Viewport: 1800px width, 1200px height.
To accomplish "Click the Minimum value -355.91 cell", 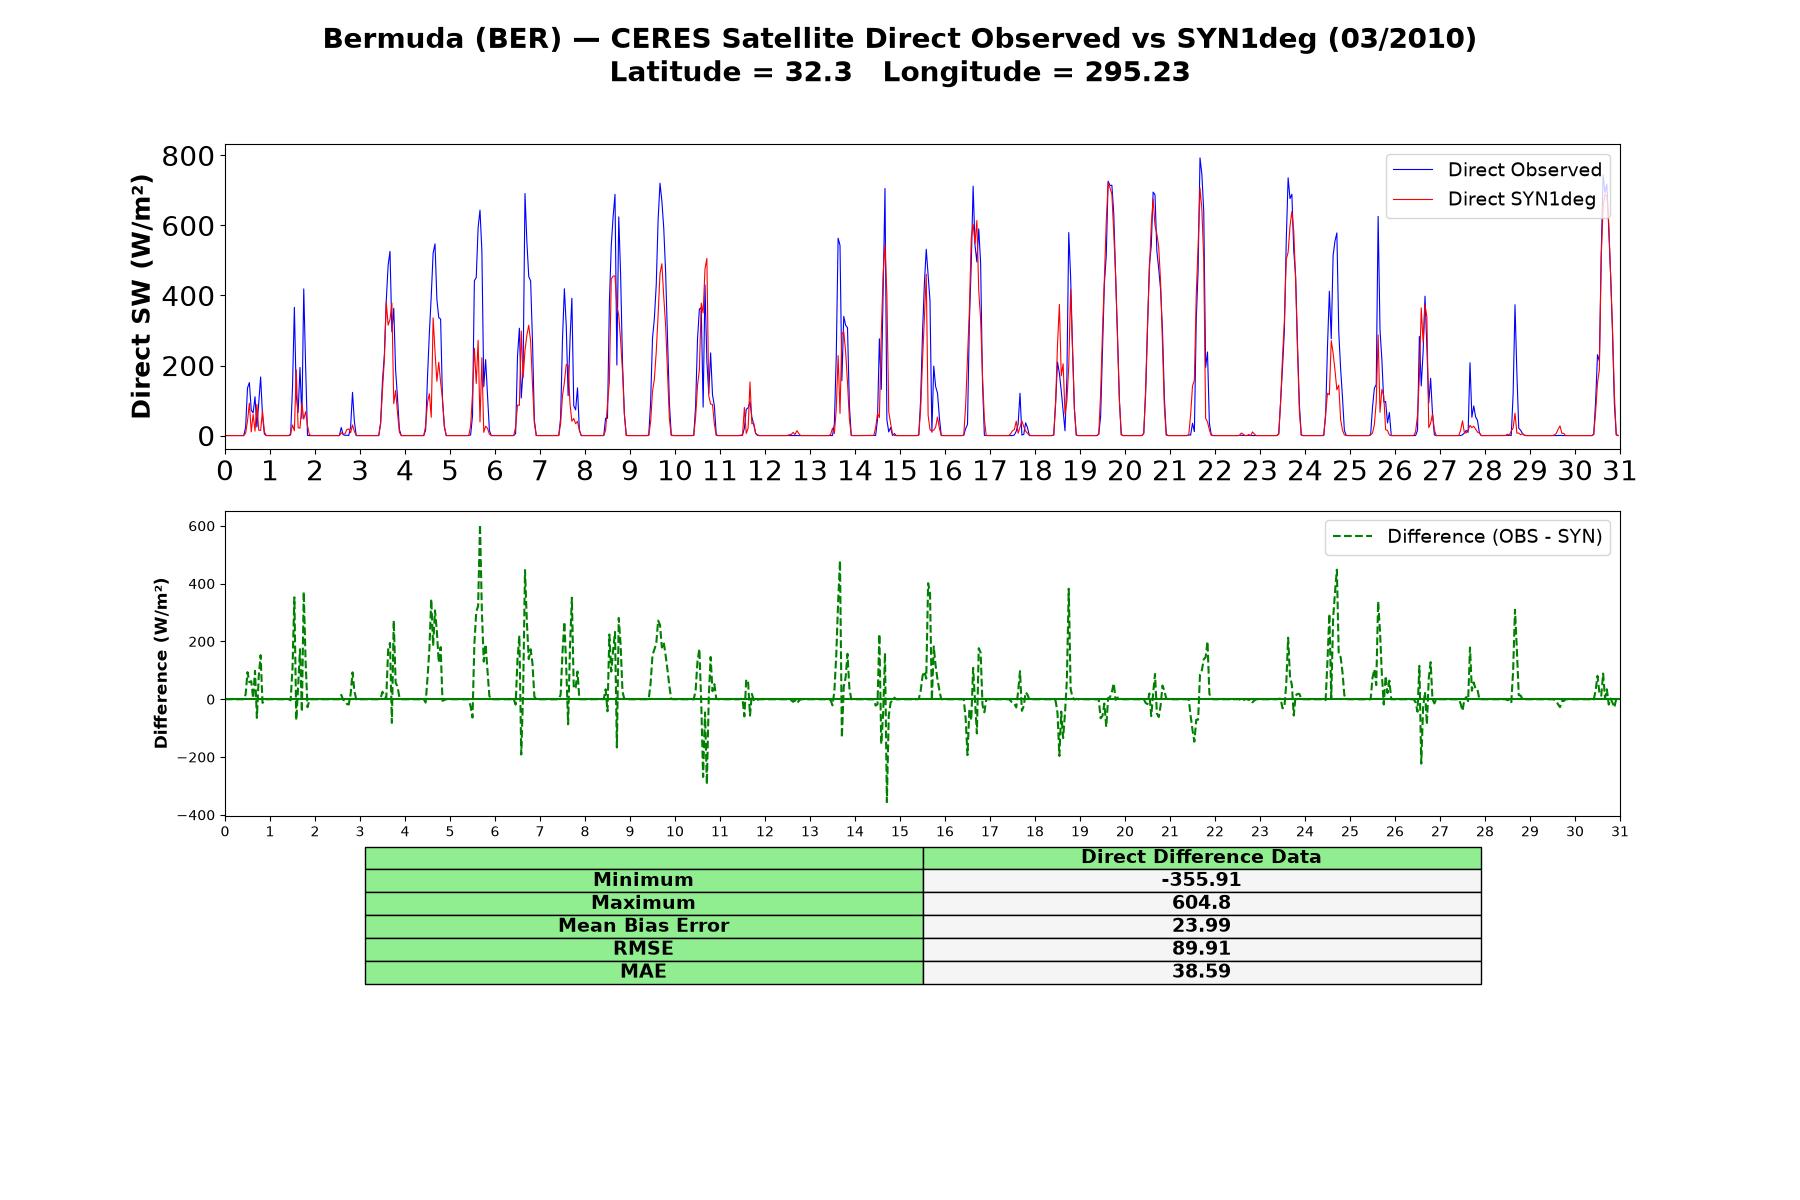I will [1201, 880].
